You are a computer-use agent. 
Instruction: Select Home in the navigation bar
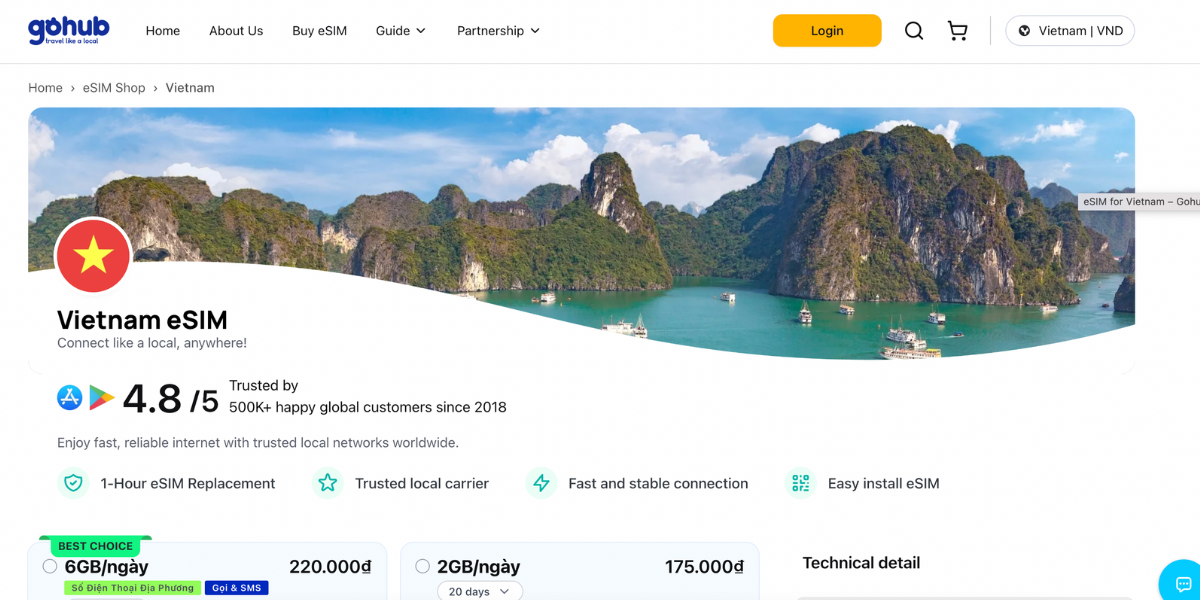point(162,30)
